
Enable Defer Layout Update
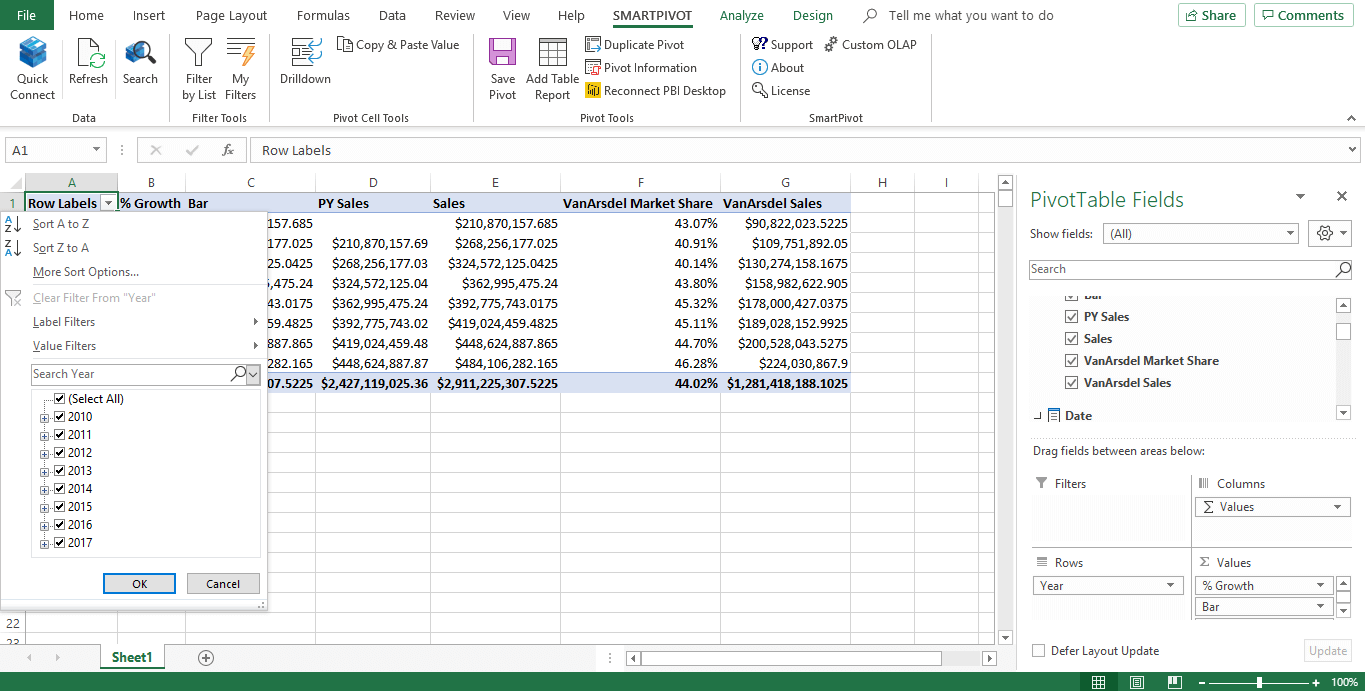pyautogui.click(x=1039, y=650)
